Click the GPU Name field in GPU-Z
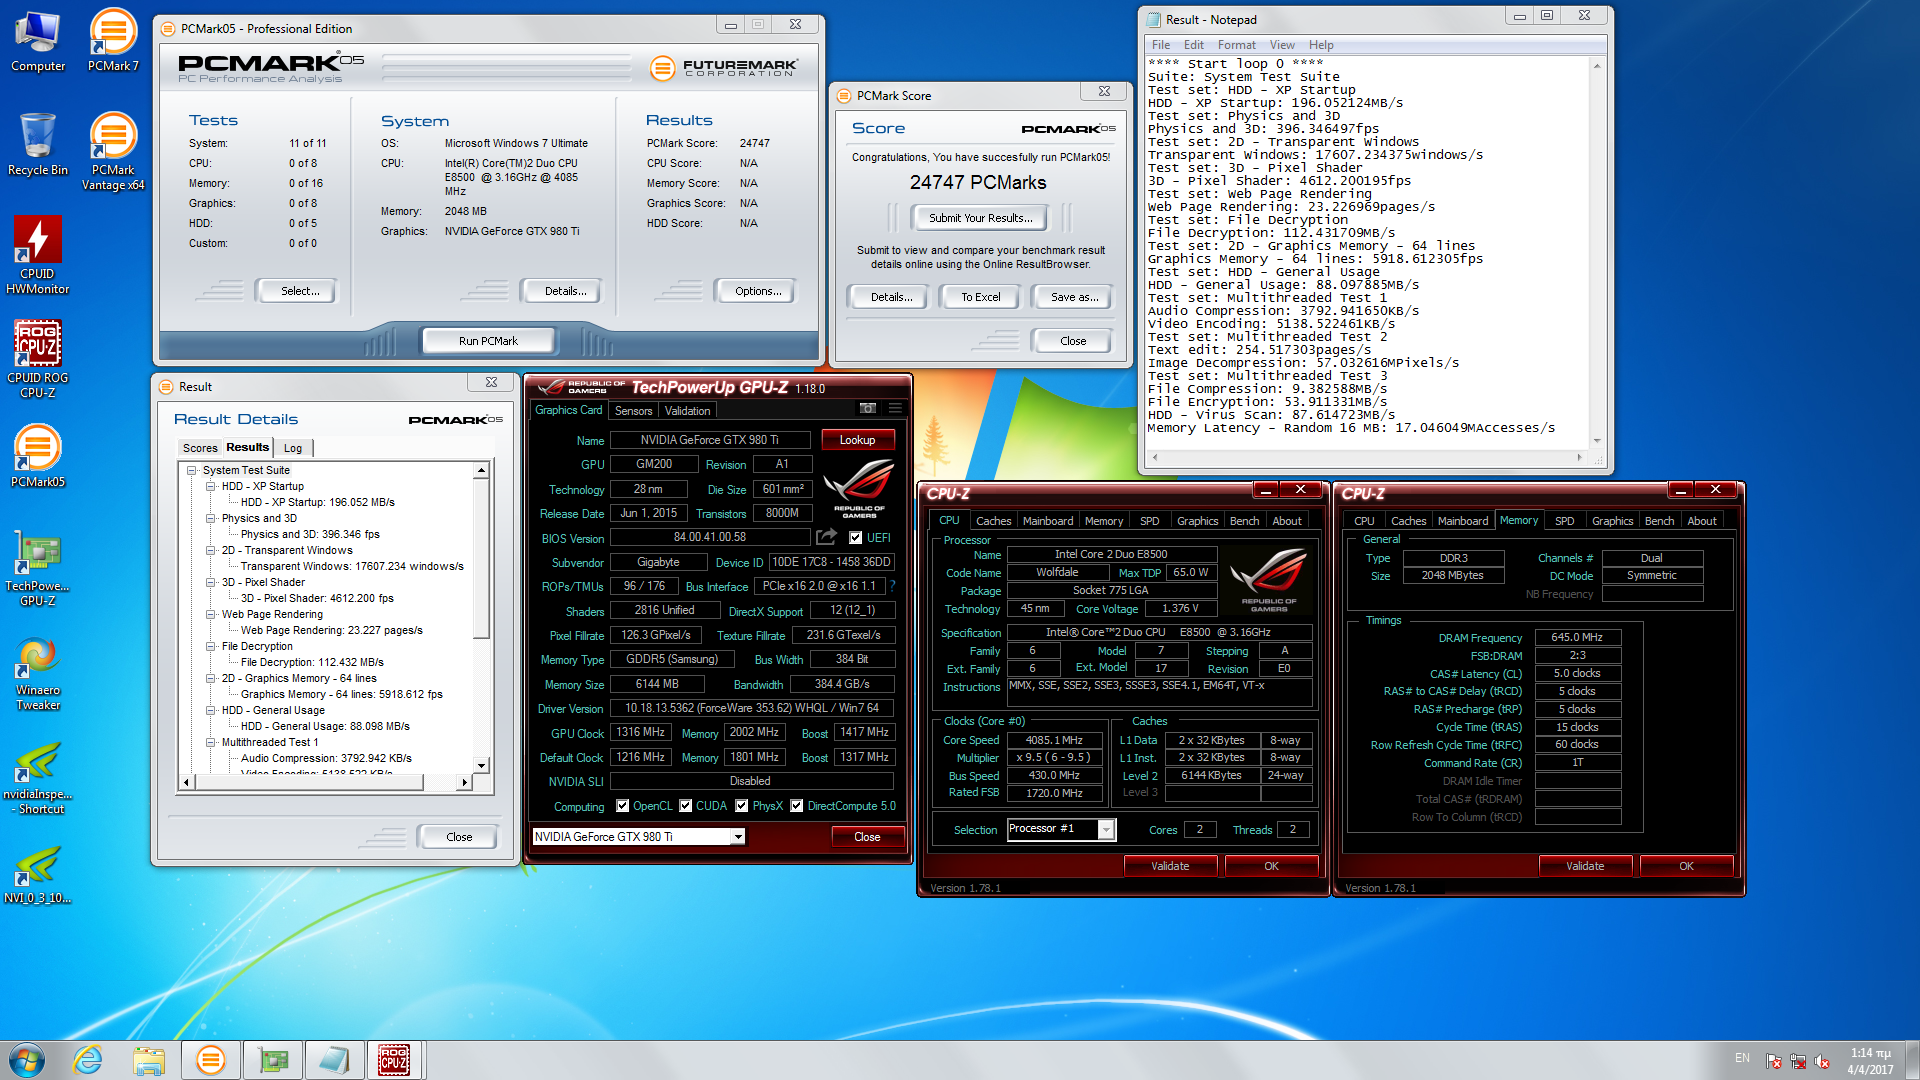Viewport: 1920px width, 1080px height. coord(709,440)
